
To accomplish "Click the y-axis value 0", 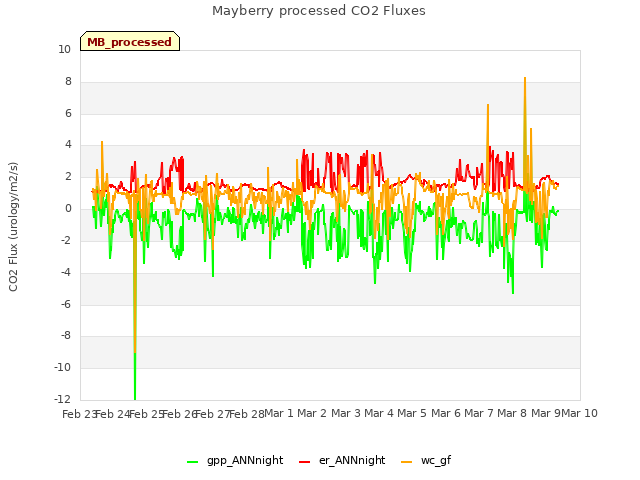I will click(68, 208).
